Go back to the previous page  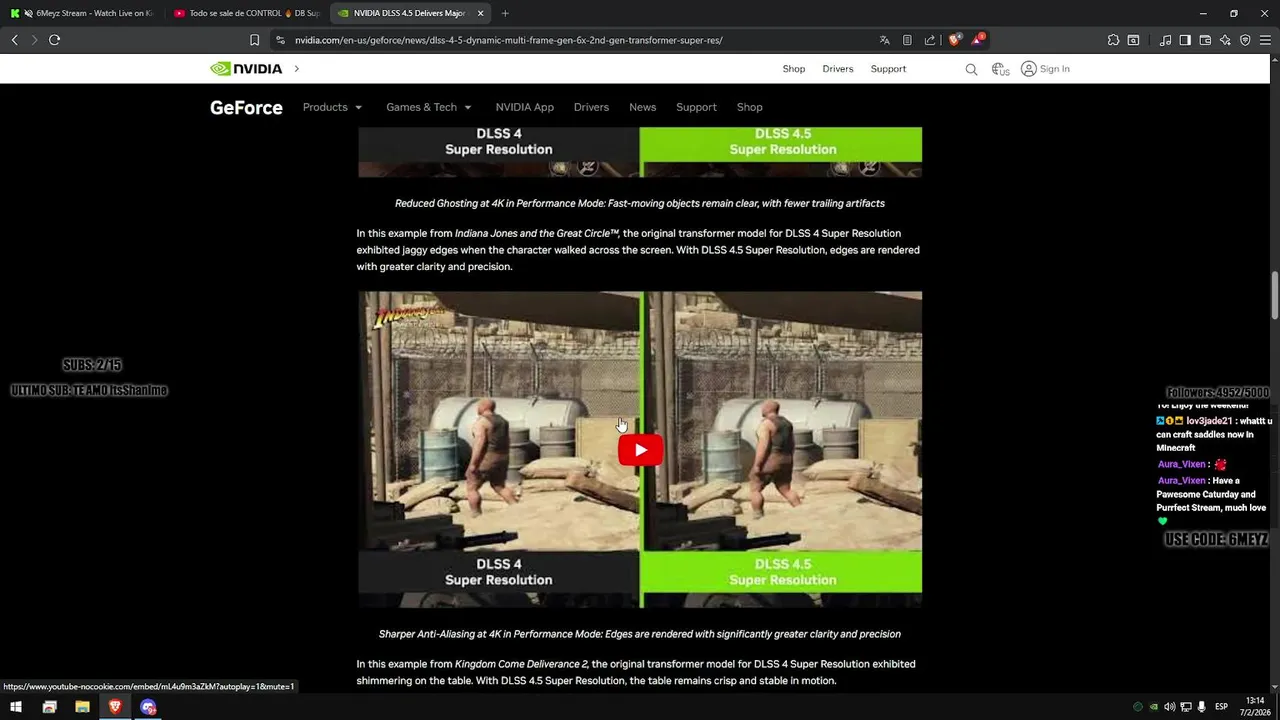tap(14, 40)
